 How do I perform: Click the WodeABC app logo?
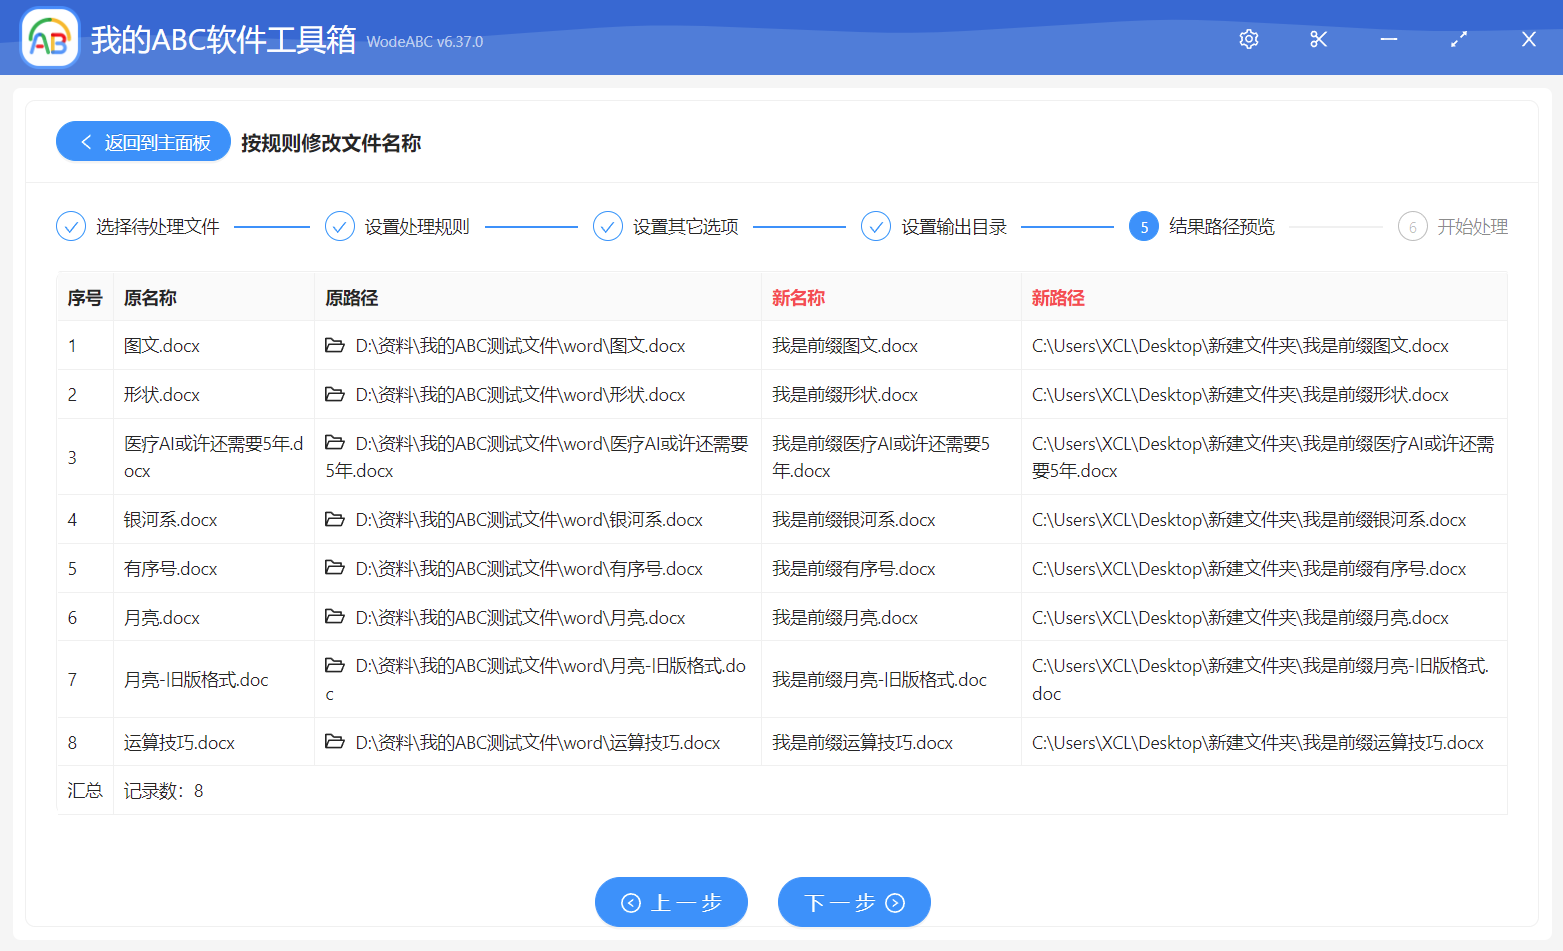pos(50,39)
